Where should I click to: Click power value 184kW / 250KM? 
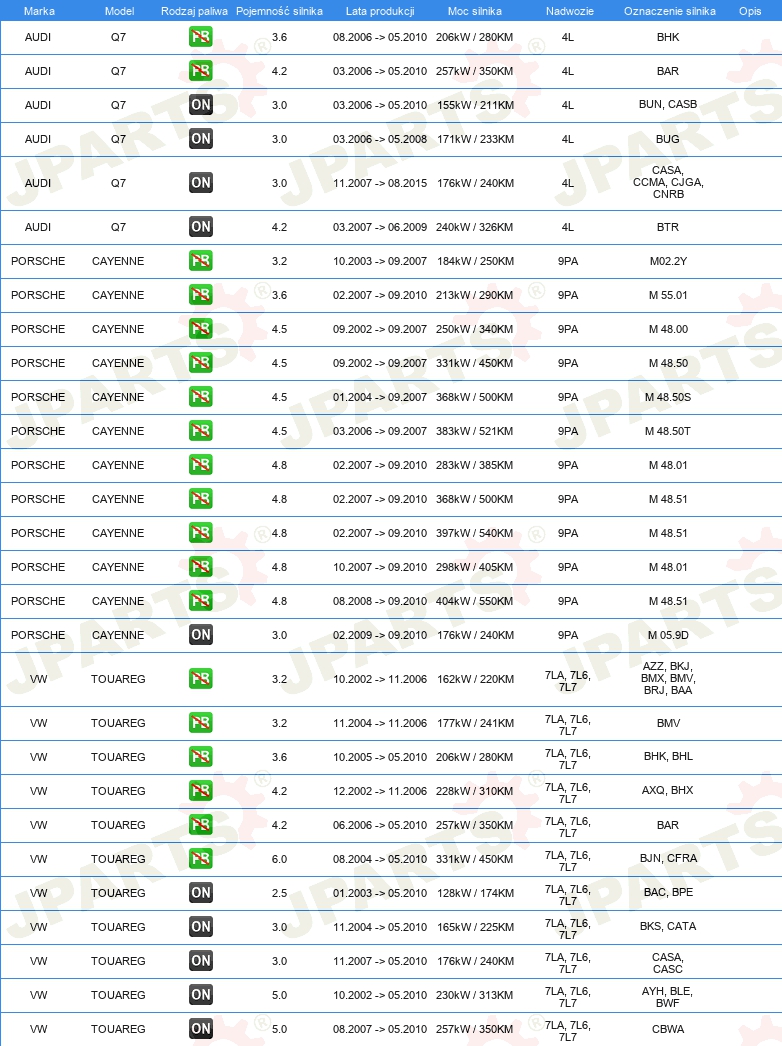click(x=475, y=262)
